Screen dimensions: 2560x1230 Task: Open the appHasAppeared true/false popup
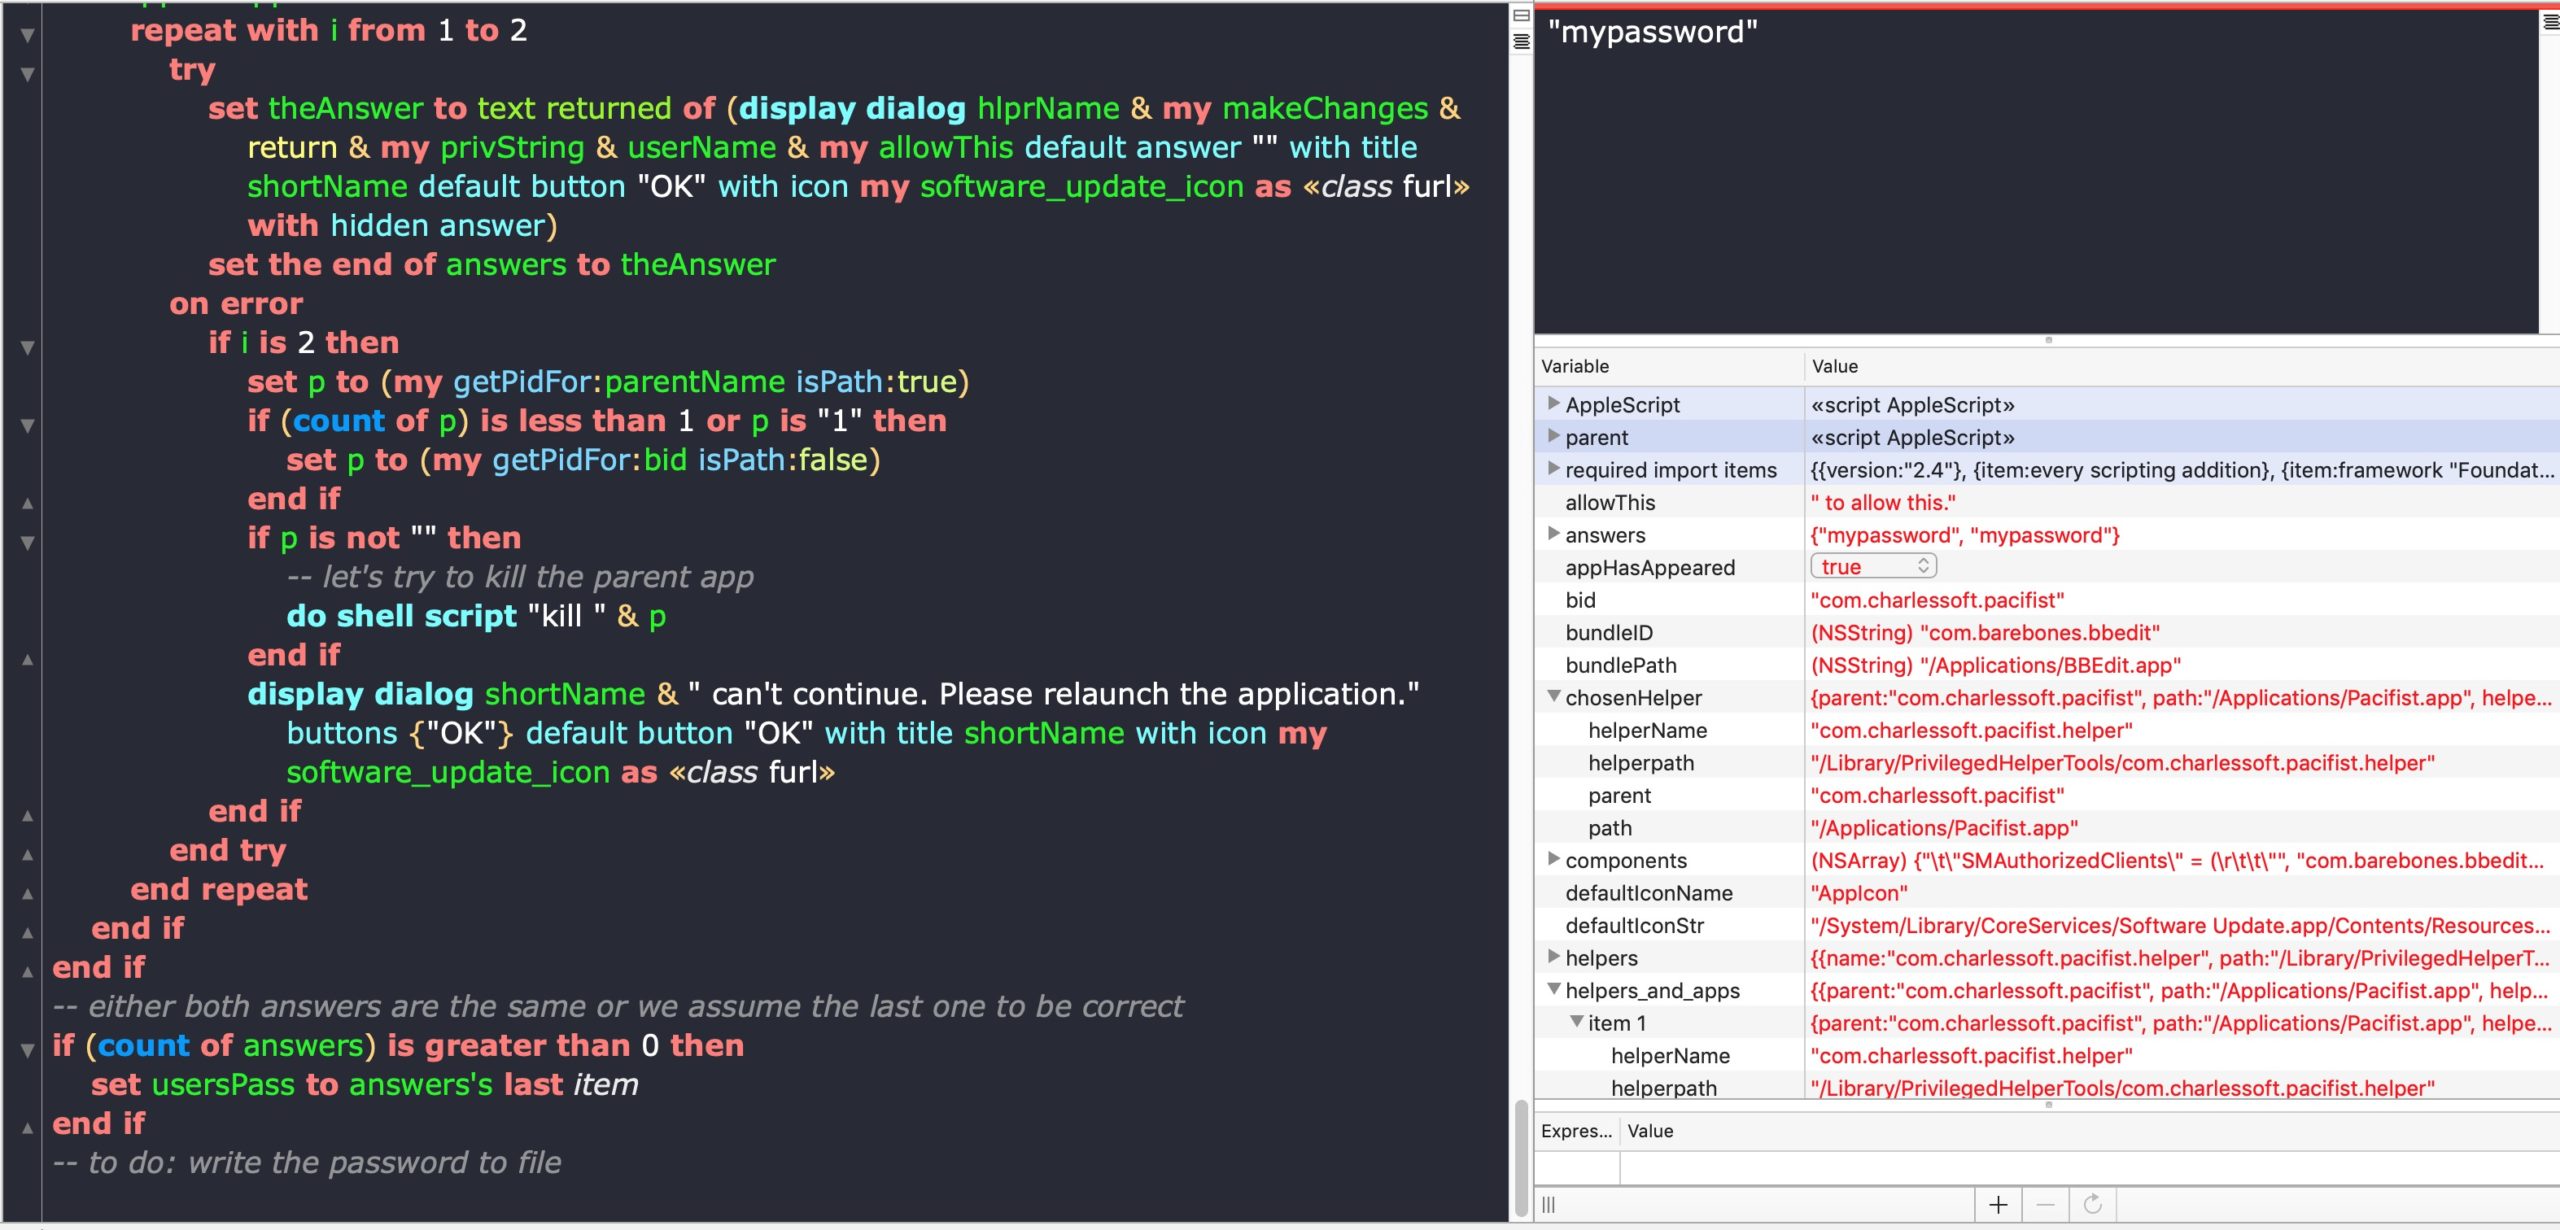click(1873, 567)
